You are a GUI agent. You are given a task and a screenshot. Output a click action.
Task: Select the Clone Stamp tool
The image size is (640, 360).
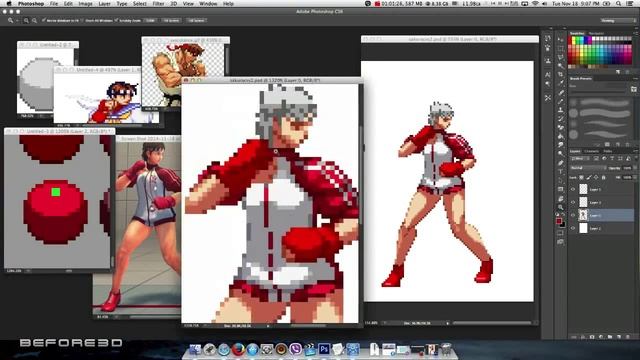click(x=561, y=110)
